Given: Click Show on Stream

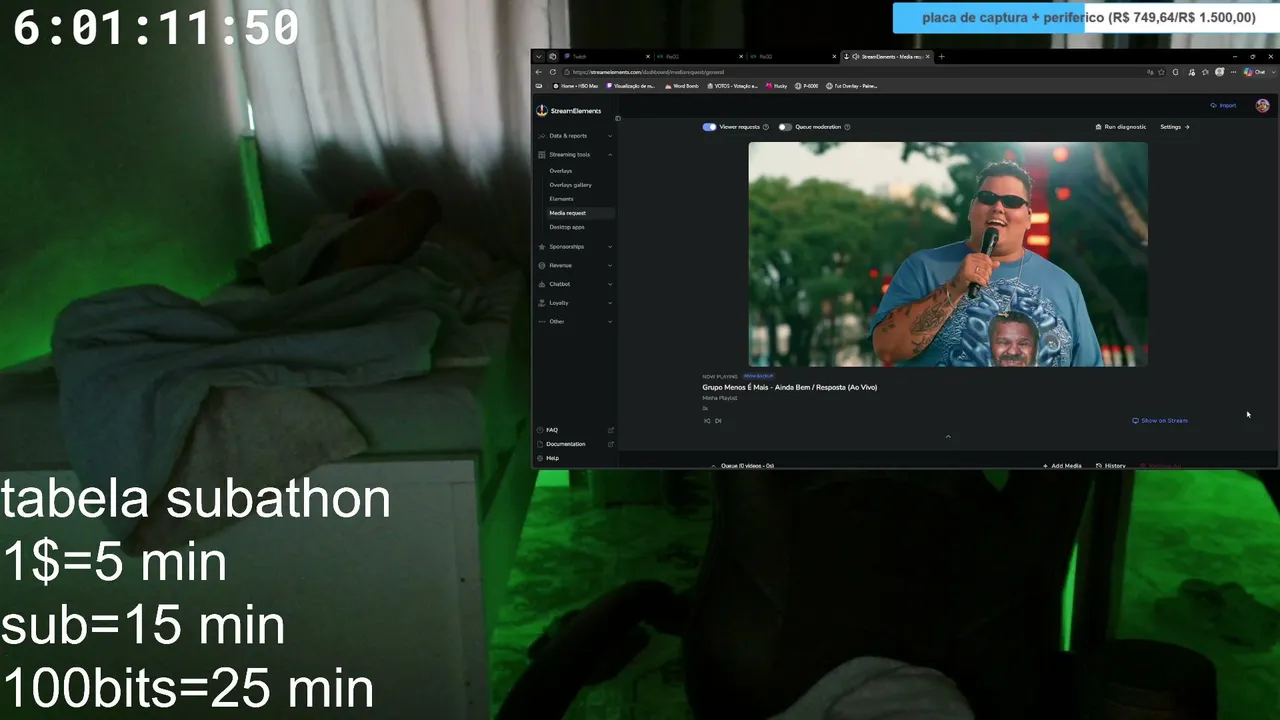Looking at the screenshot, I should point(1160,421).
